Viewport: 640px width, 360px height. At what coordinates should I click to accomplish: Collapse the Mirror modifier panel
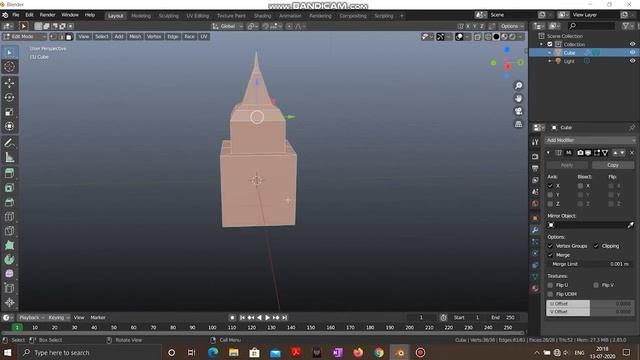click(548, 153)
